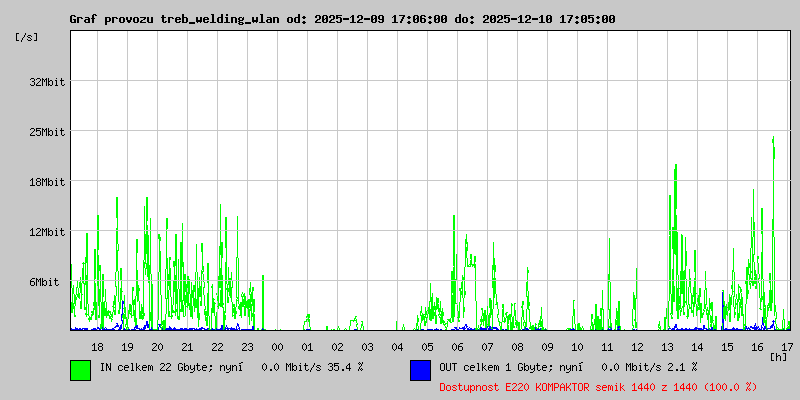
Task: Click the '19' hour label on x-axis
Action: pos(128,347)
